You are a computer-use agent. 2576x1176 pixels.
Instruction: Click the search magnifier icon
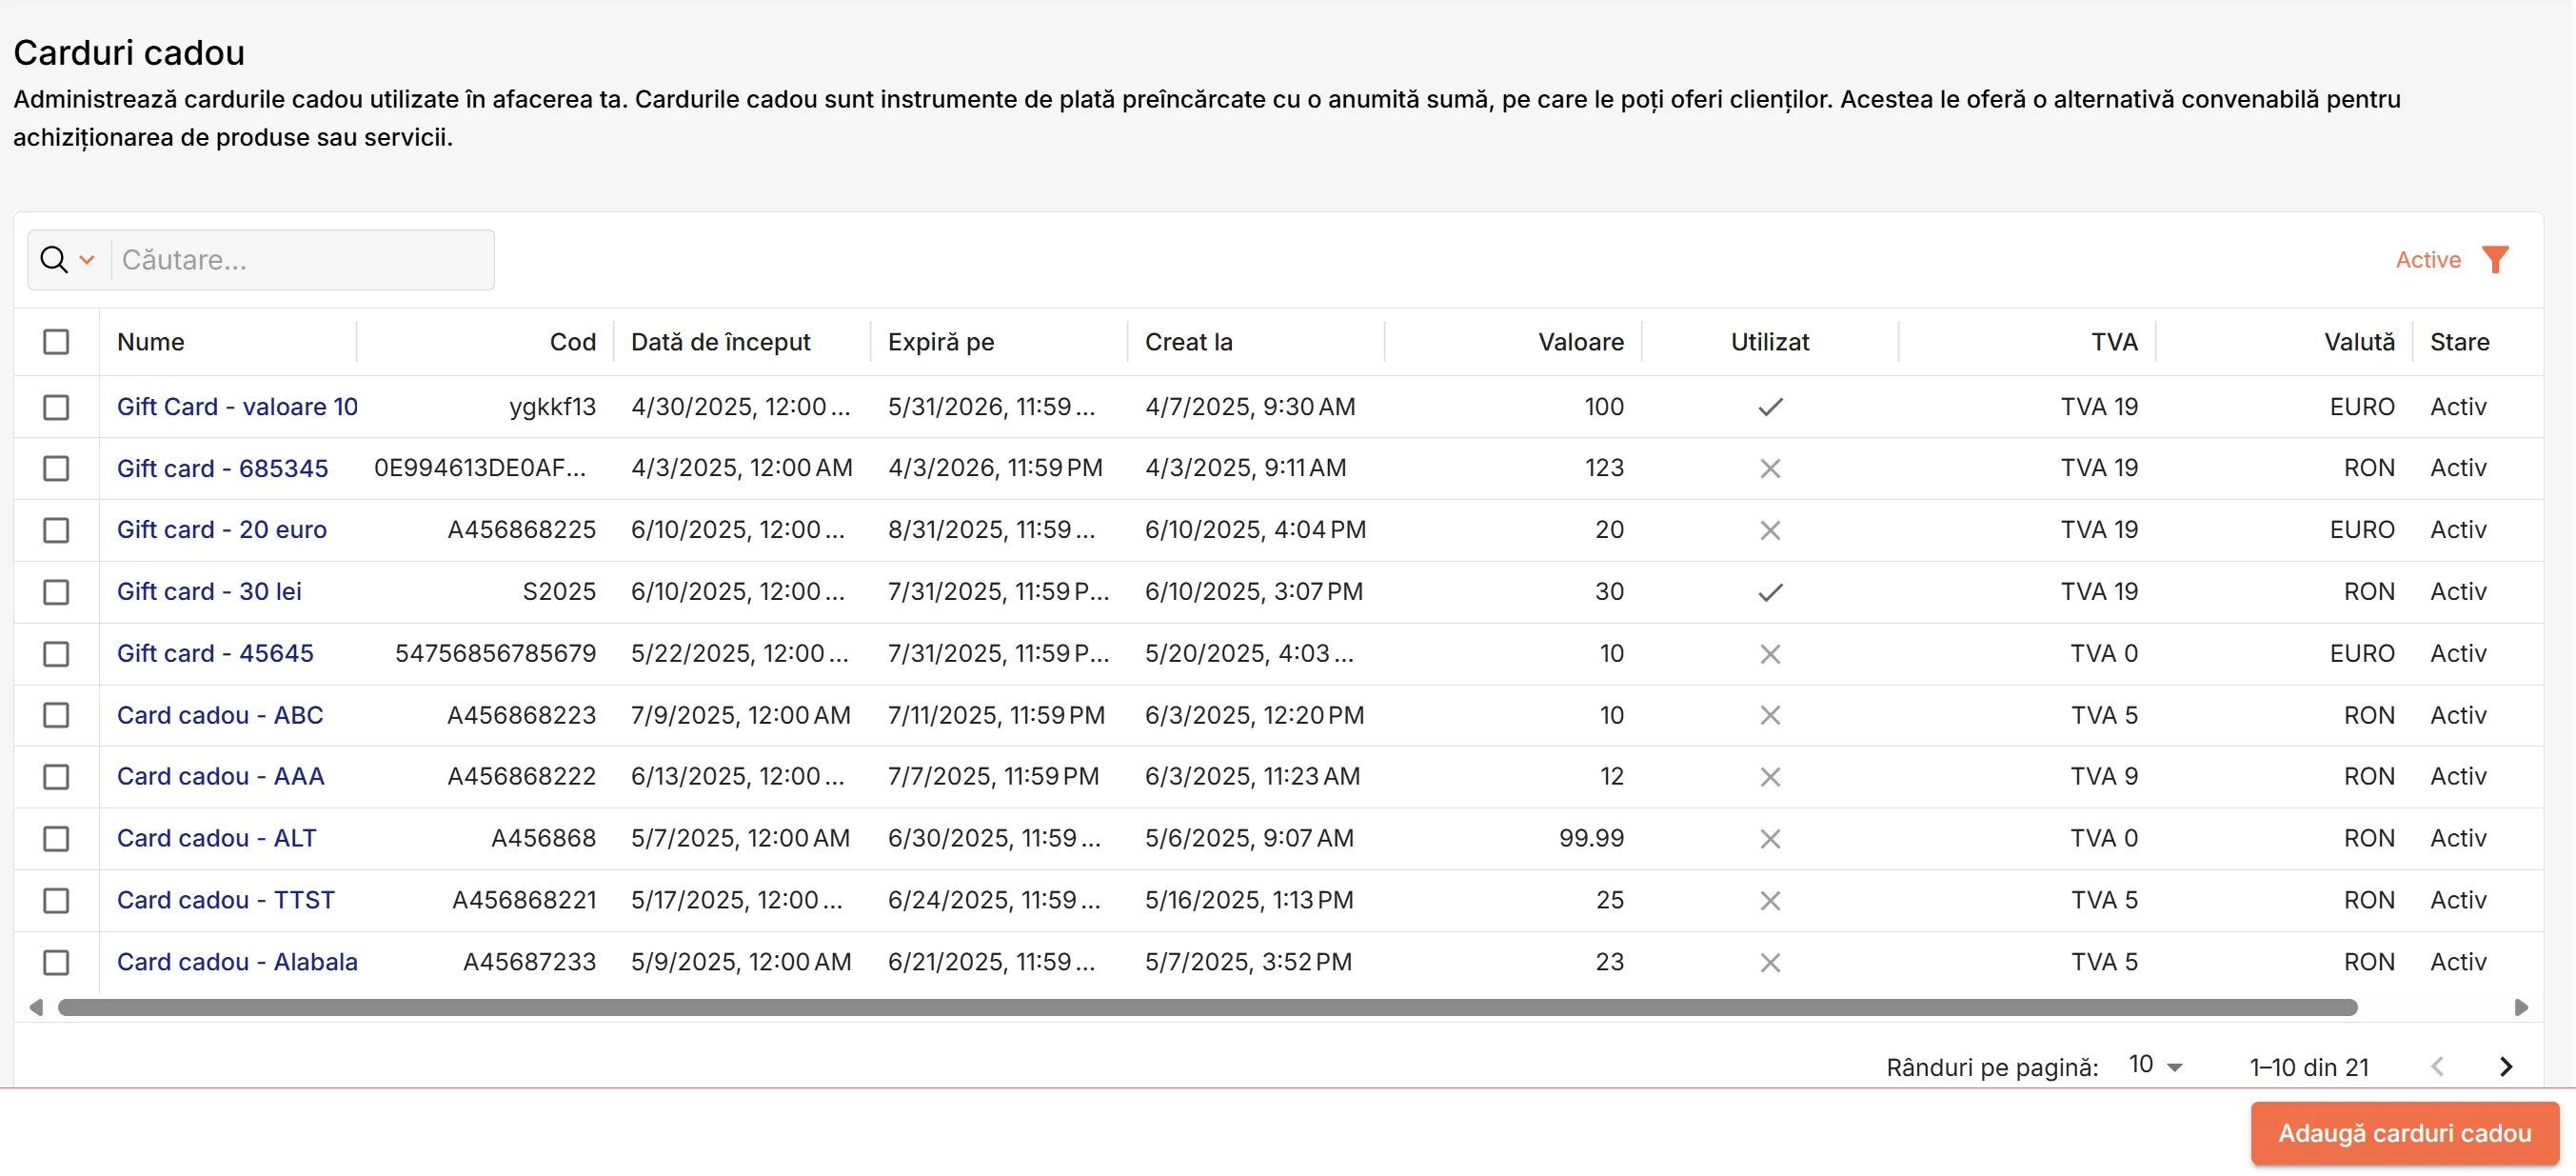[54, 260]
